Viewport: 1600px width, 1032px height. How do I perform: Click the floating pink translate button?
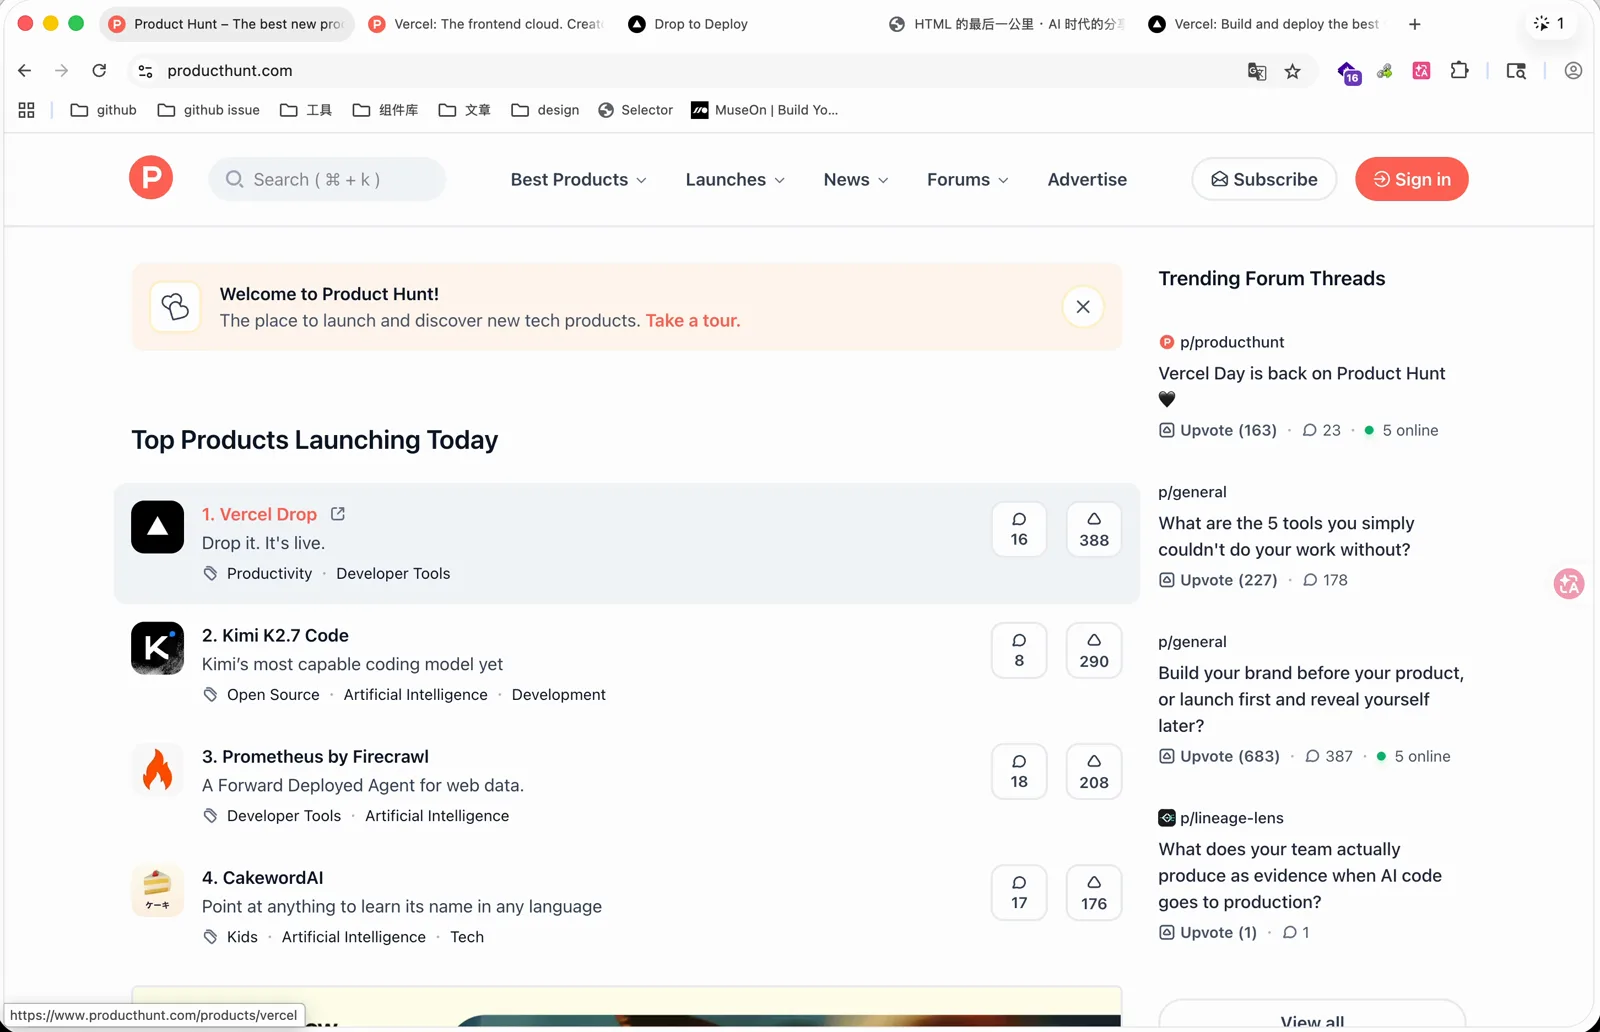tap(1568, 584)
